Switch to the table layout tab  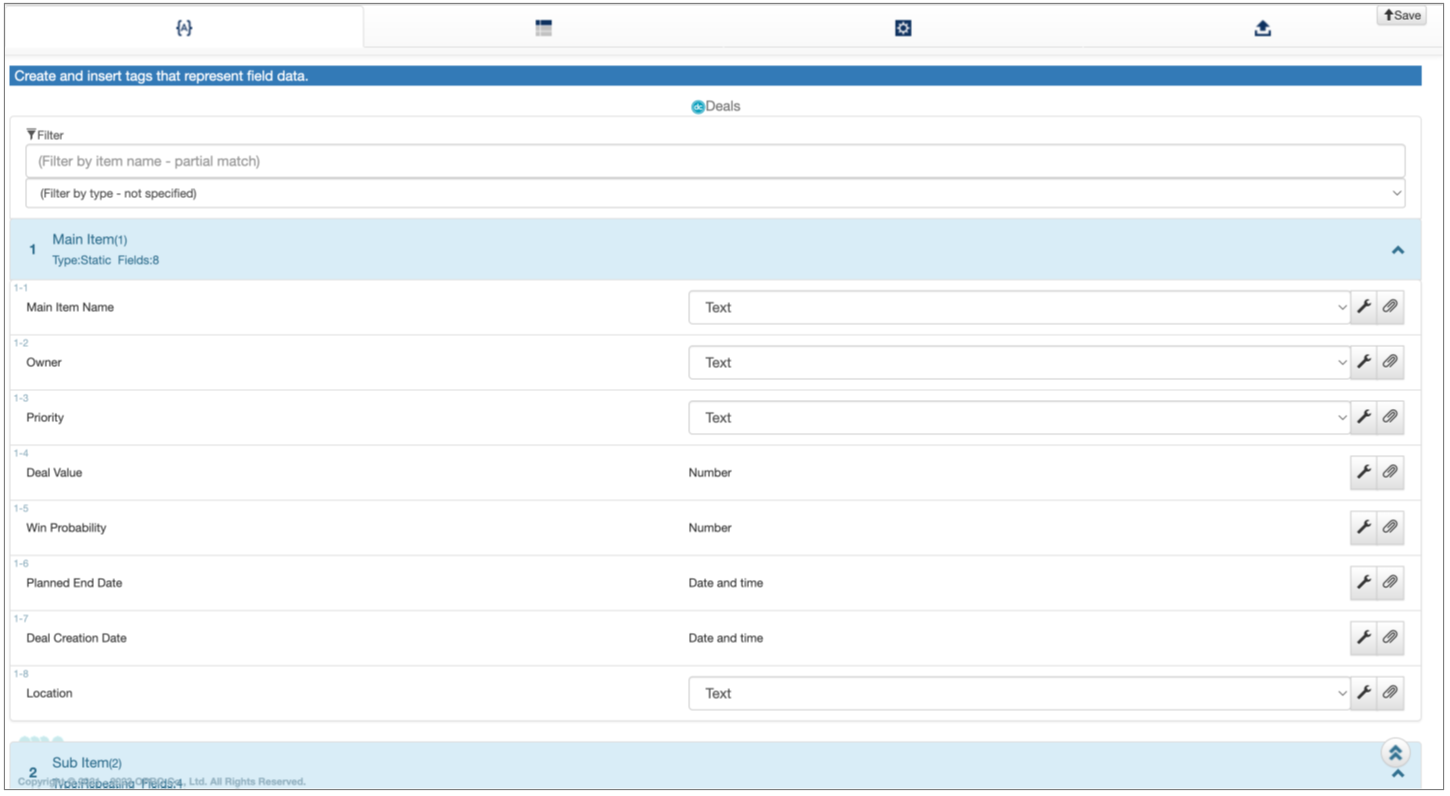pyautogui.click(x=543, y=28)
